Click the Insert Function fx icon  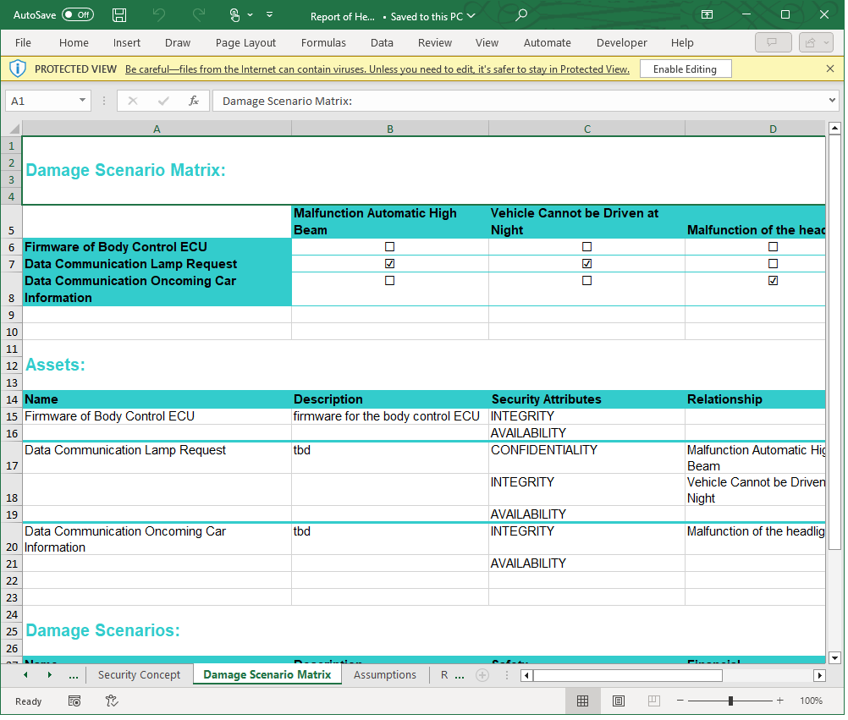(x=195, y=101)
